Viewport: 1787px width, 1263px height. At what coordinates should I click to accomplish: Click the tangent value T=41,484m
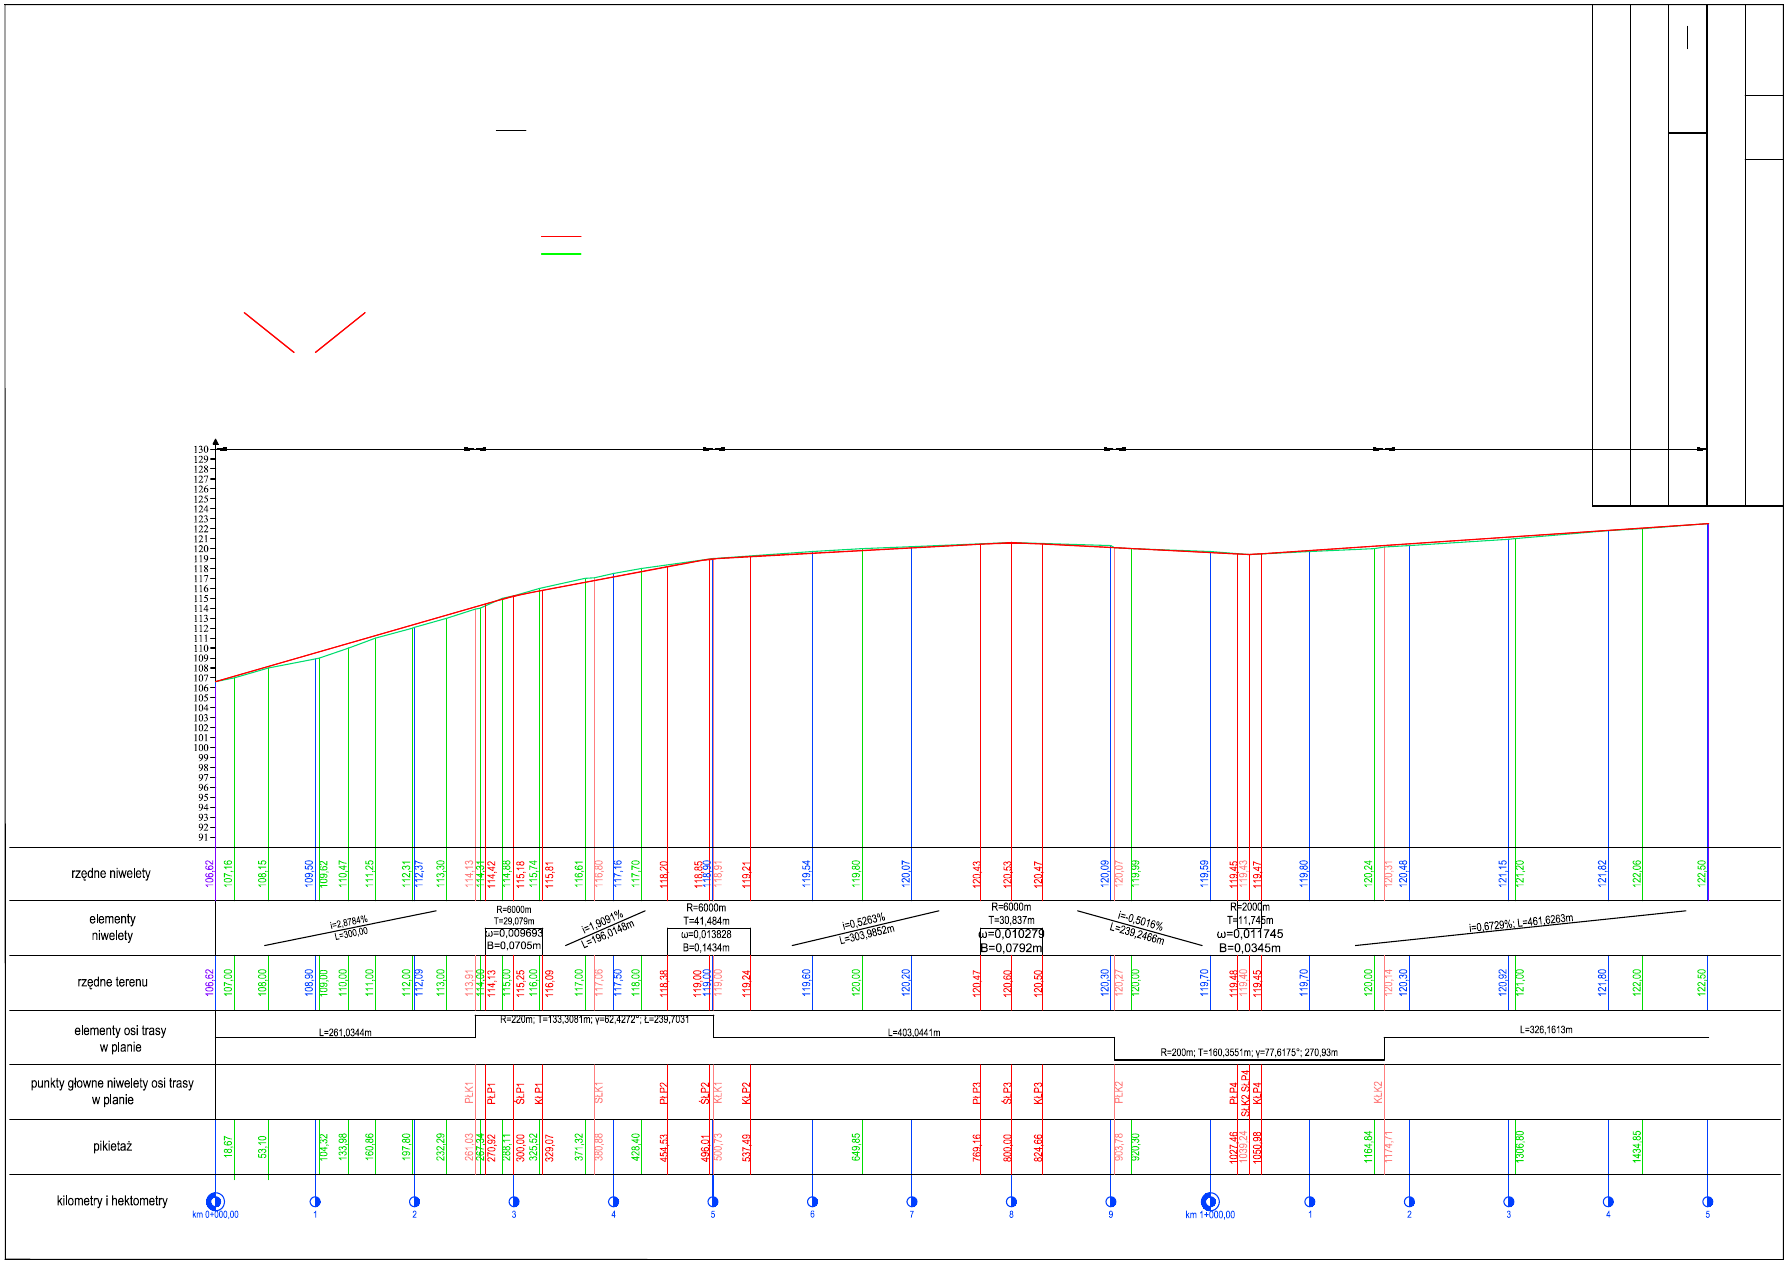coord(706,921)
